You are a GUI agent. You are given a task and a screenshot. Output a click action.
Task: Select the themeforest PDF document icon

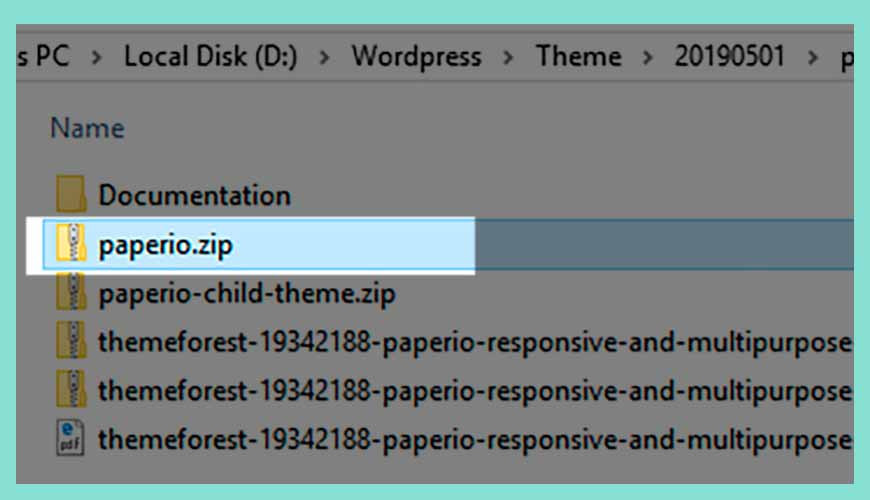[70, 438]
